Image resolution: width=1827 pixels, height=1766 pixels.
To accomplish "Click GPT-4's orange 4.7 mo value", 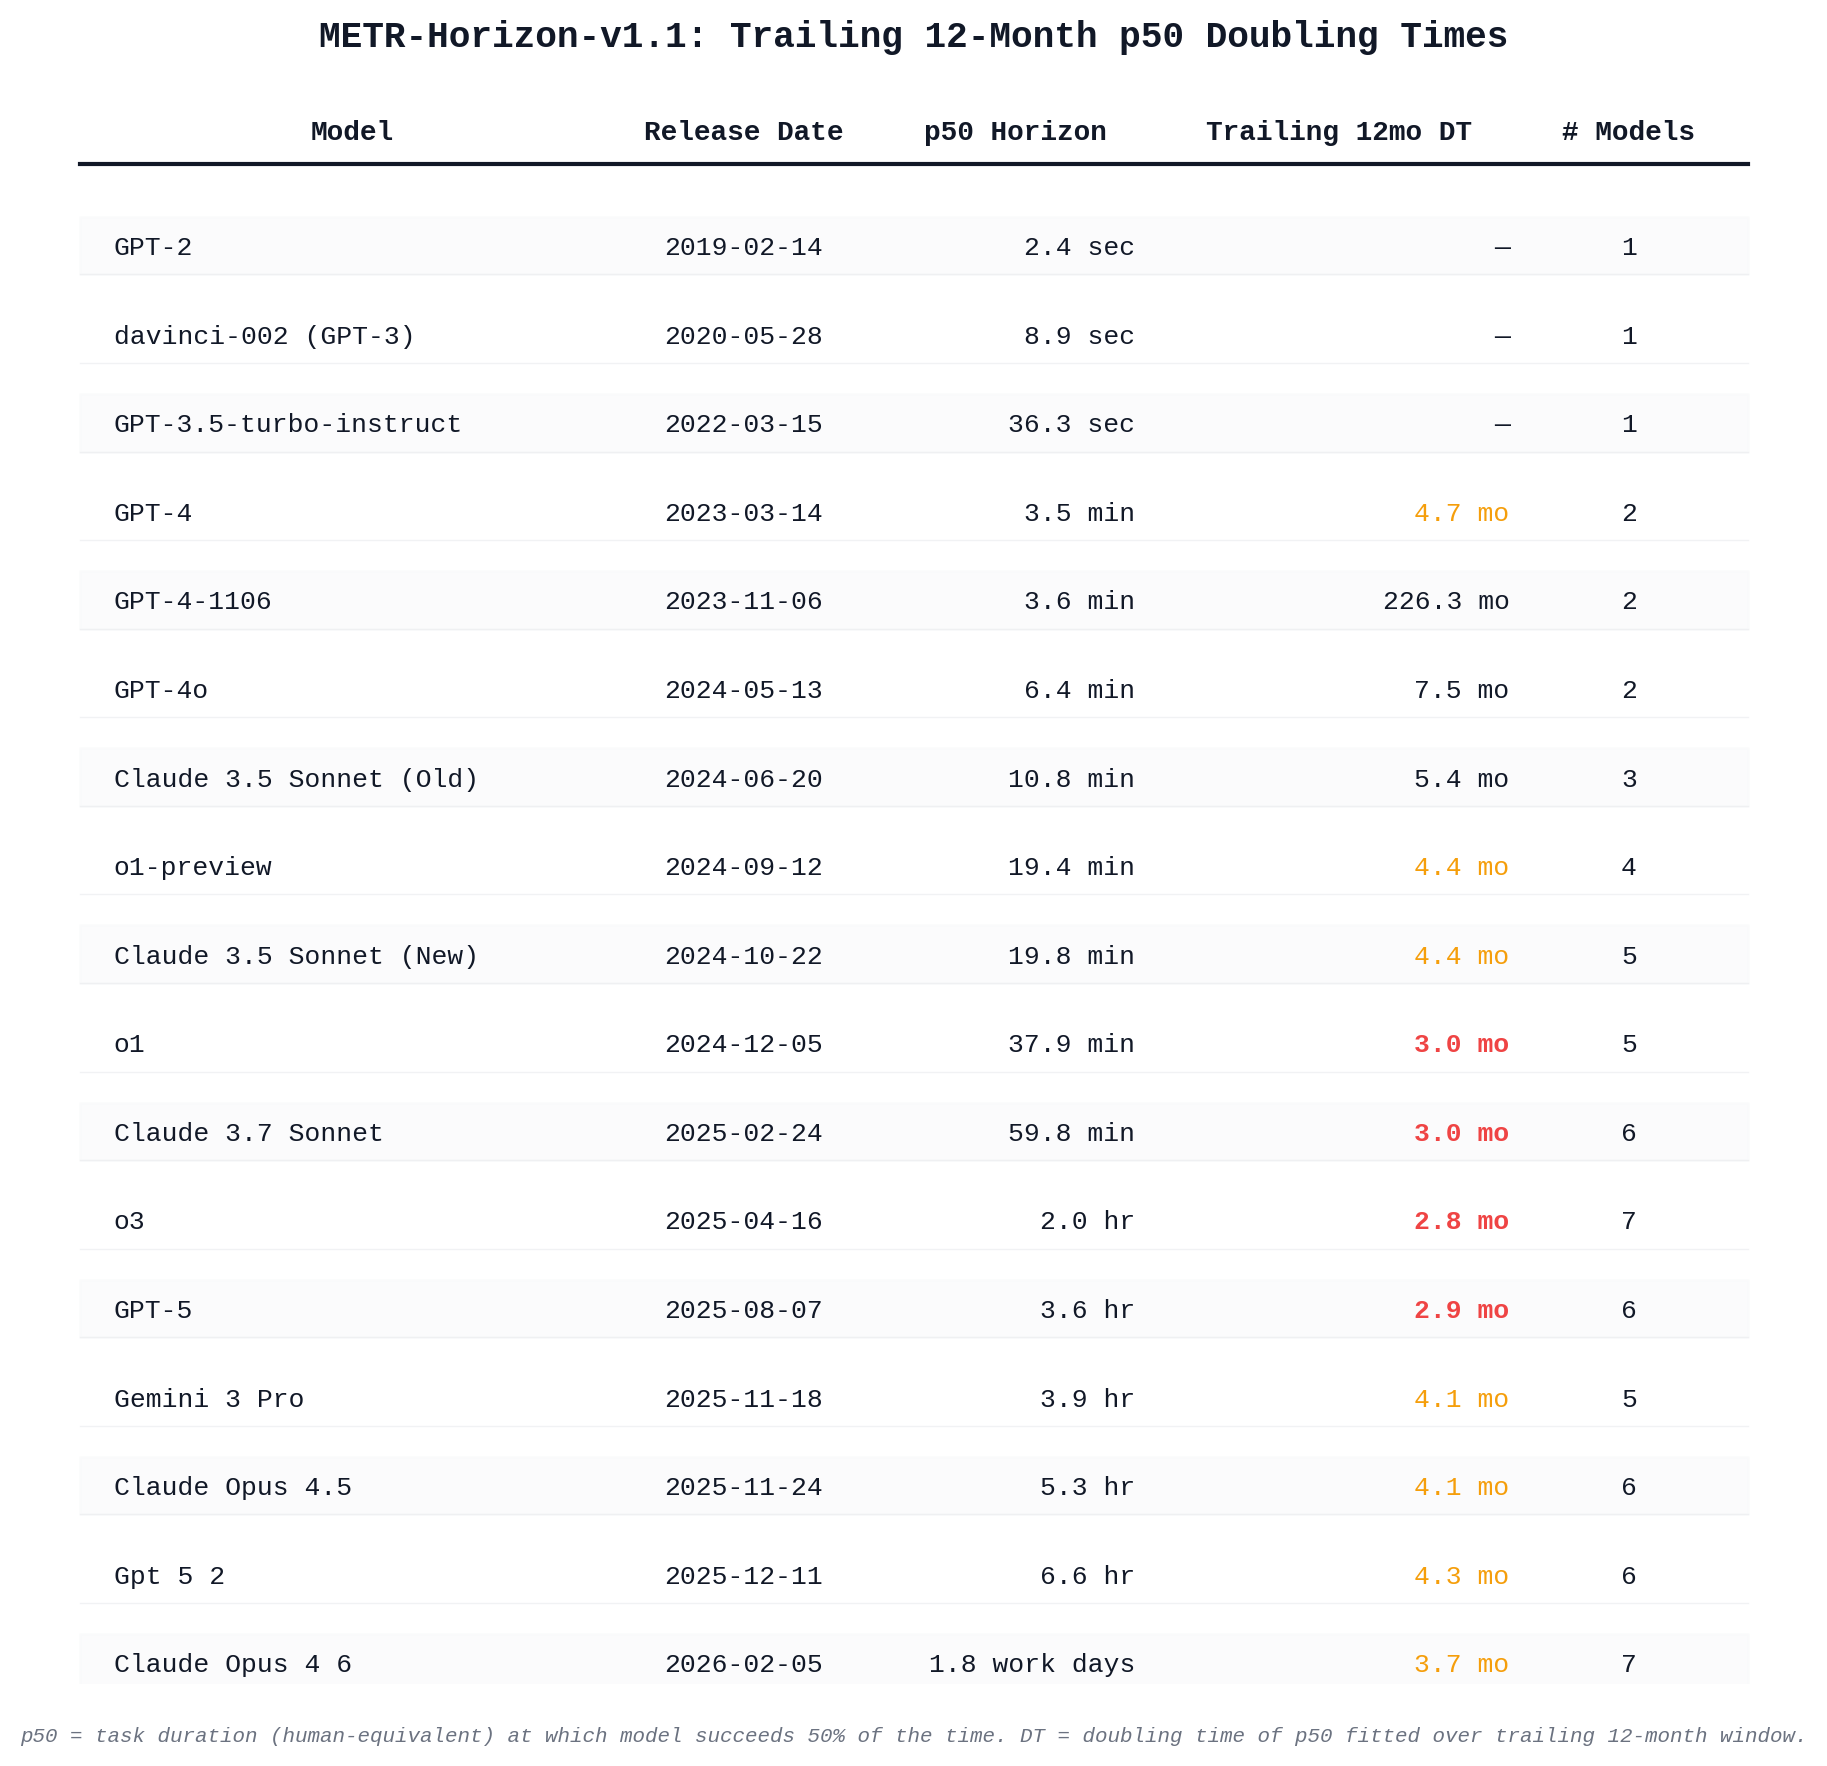I will tap(1460, 513).
